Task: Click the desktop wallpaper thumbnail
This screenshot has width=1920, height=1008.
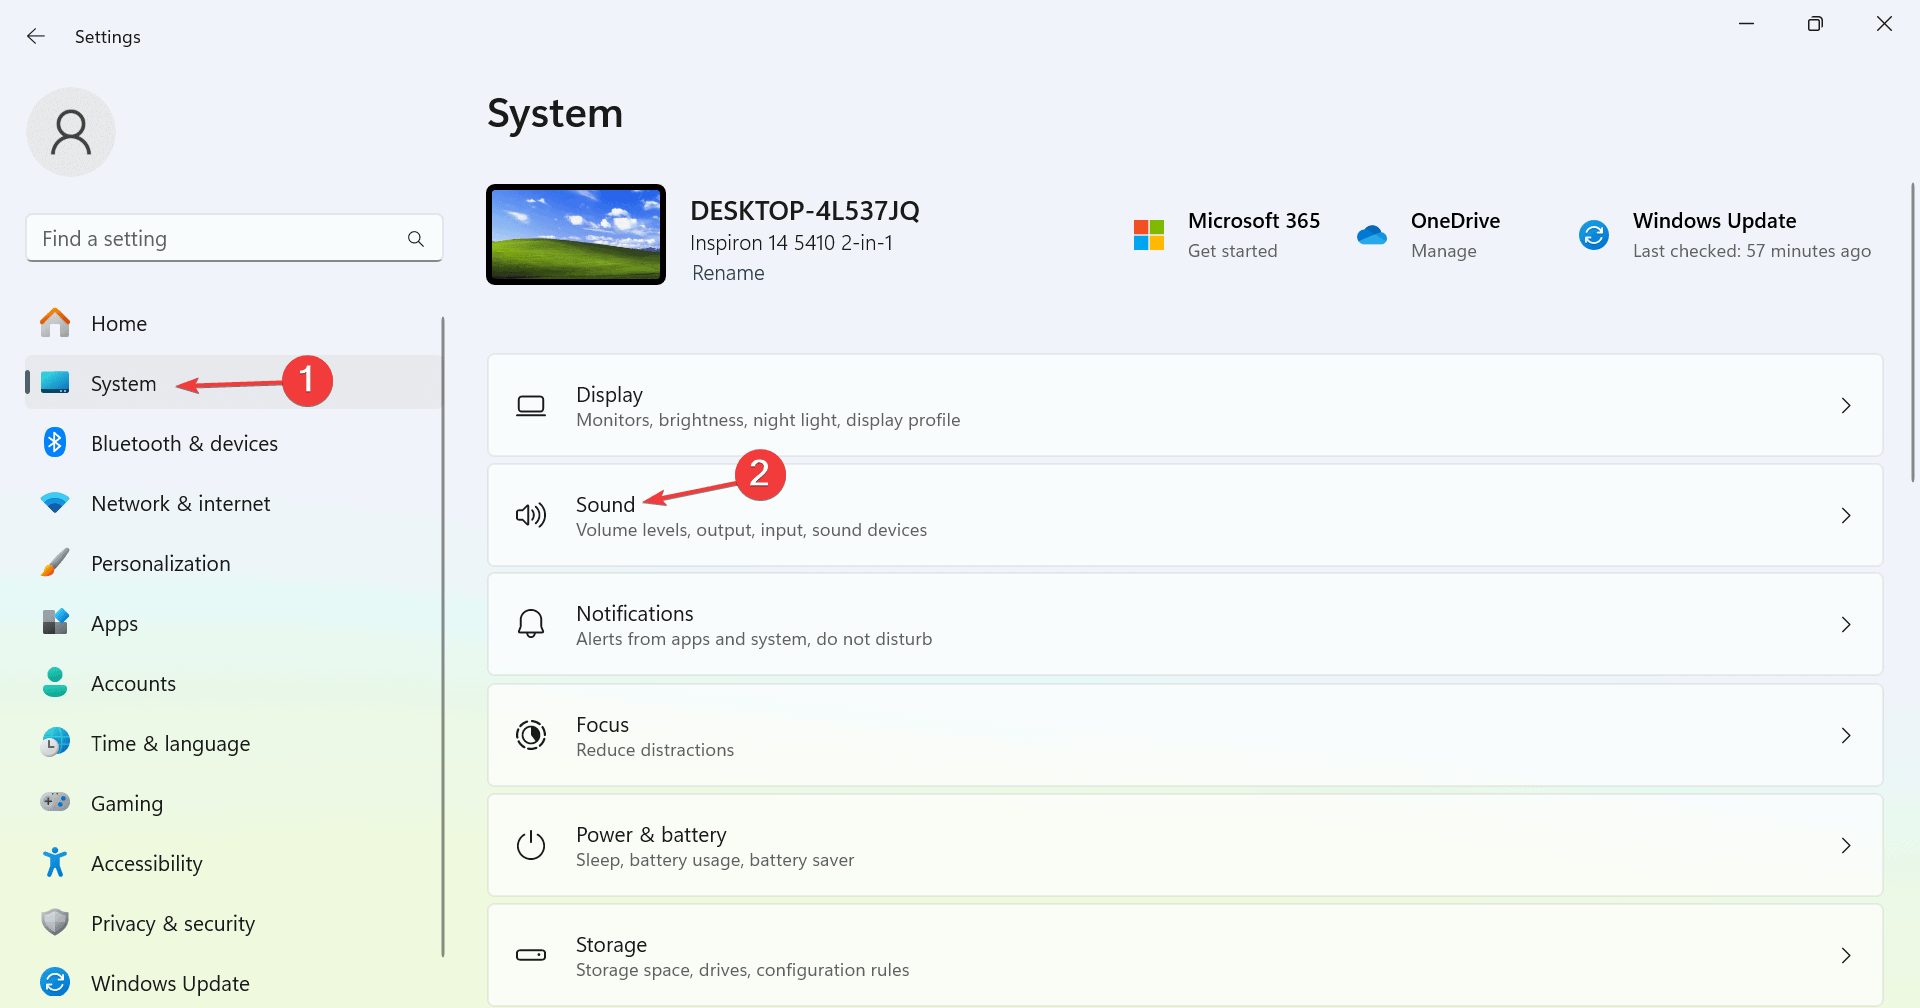Action: [x=576, y=235]
